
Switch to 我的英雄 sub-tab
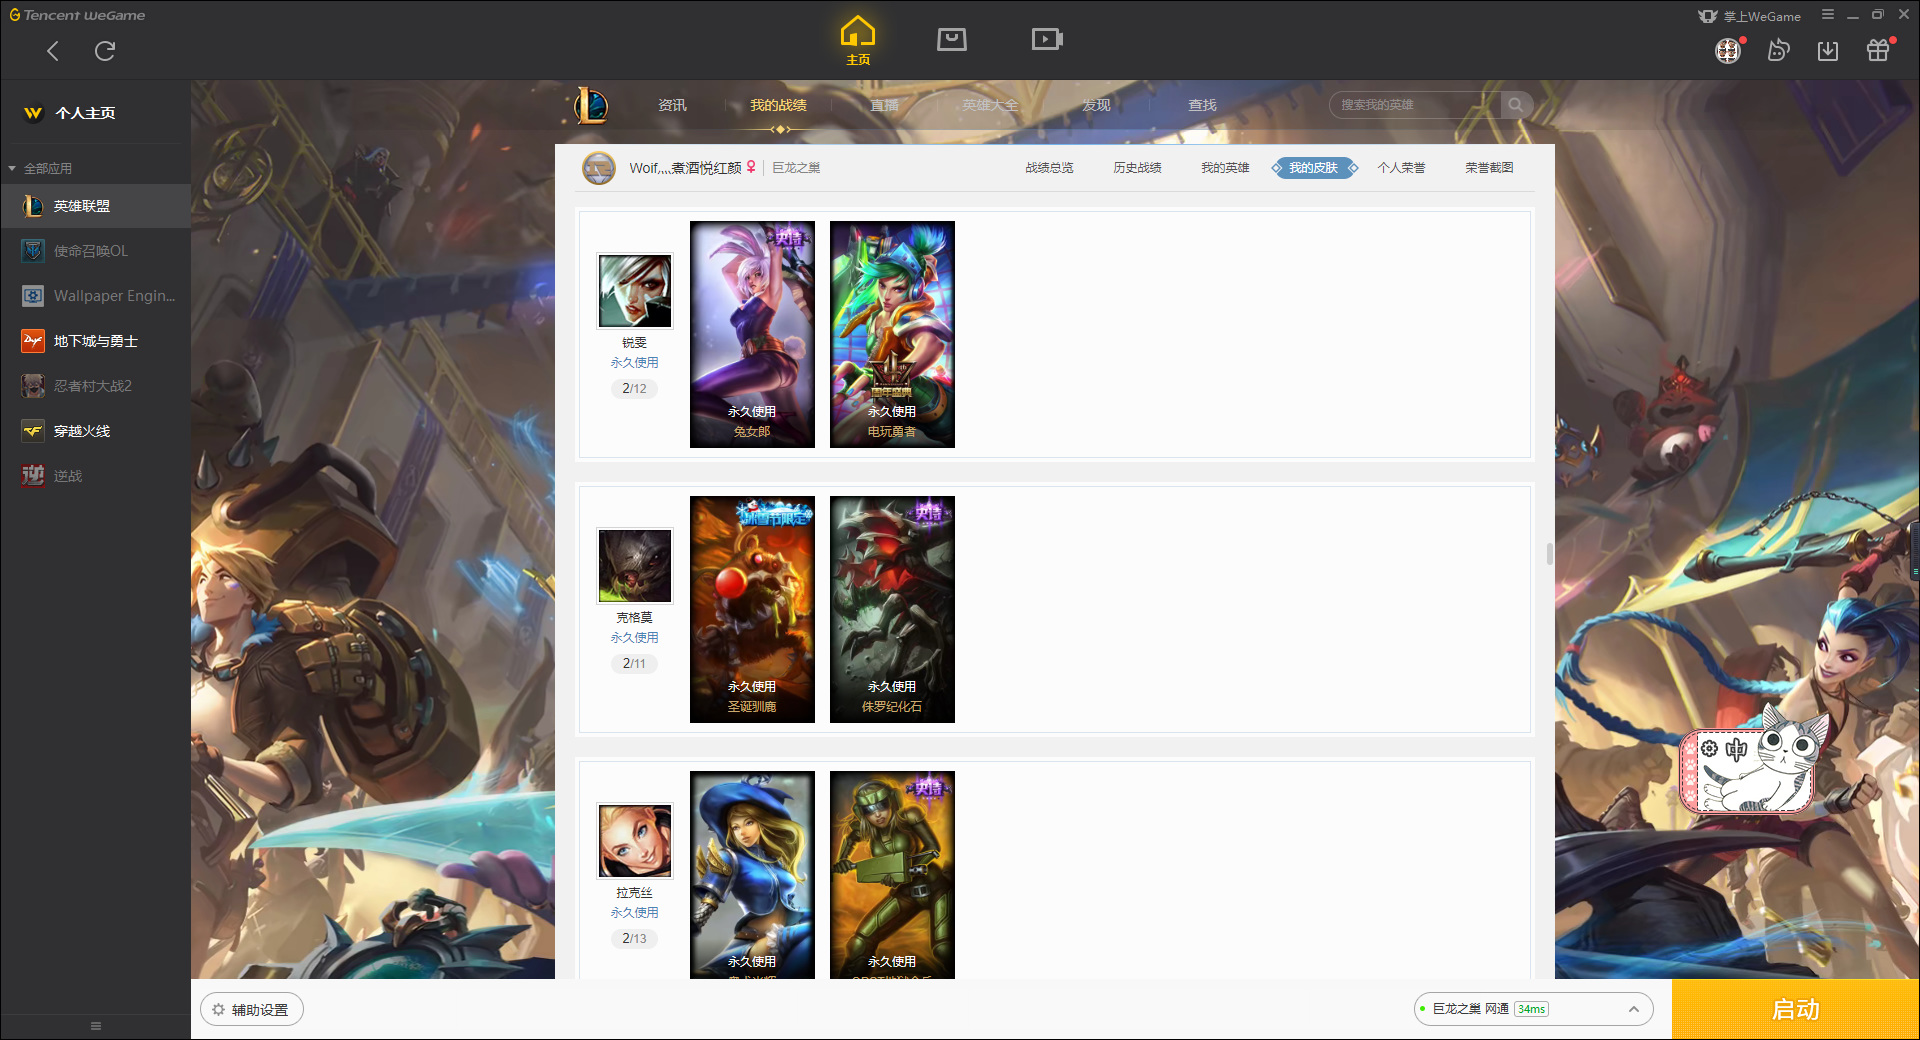[x=1225, y=168]
